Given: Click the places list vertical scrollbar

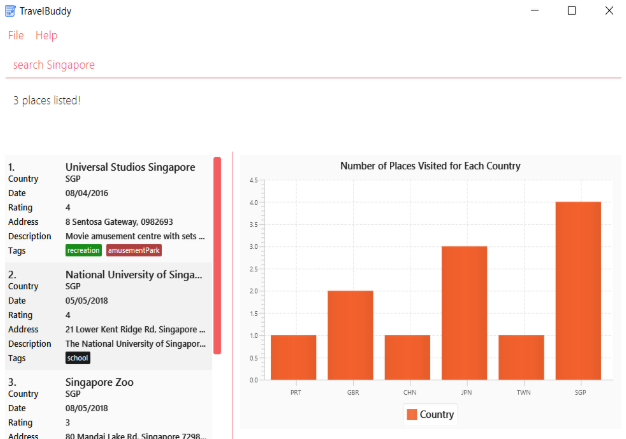Looking at the screenshot, I should pos(217,255).
